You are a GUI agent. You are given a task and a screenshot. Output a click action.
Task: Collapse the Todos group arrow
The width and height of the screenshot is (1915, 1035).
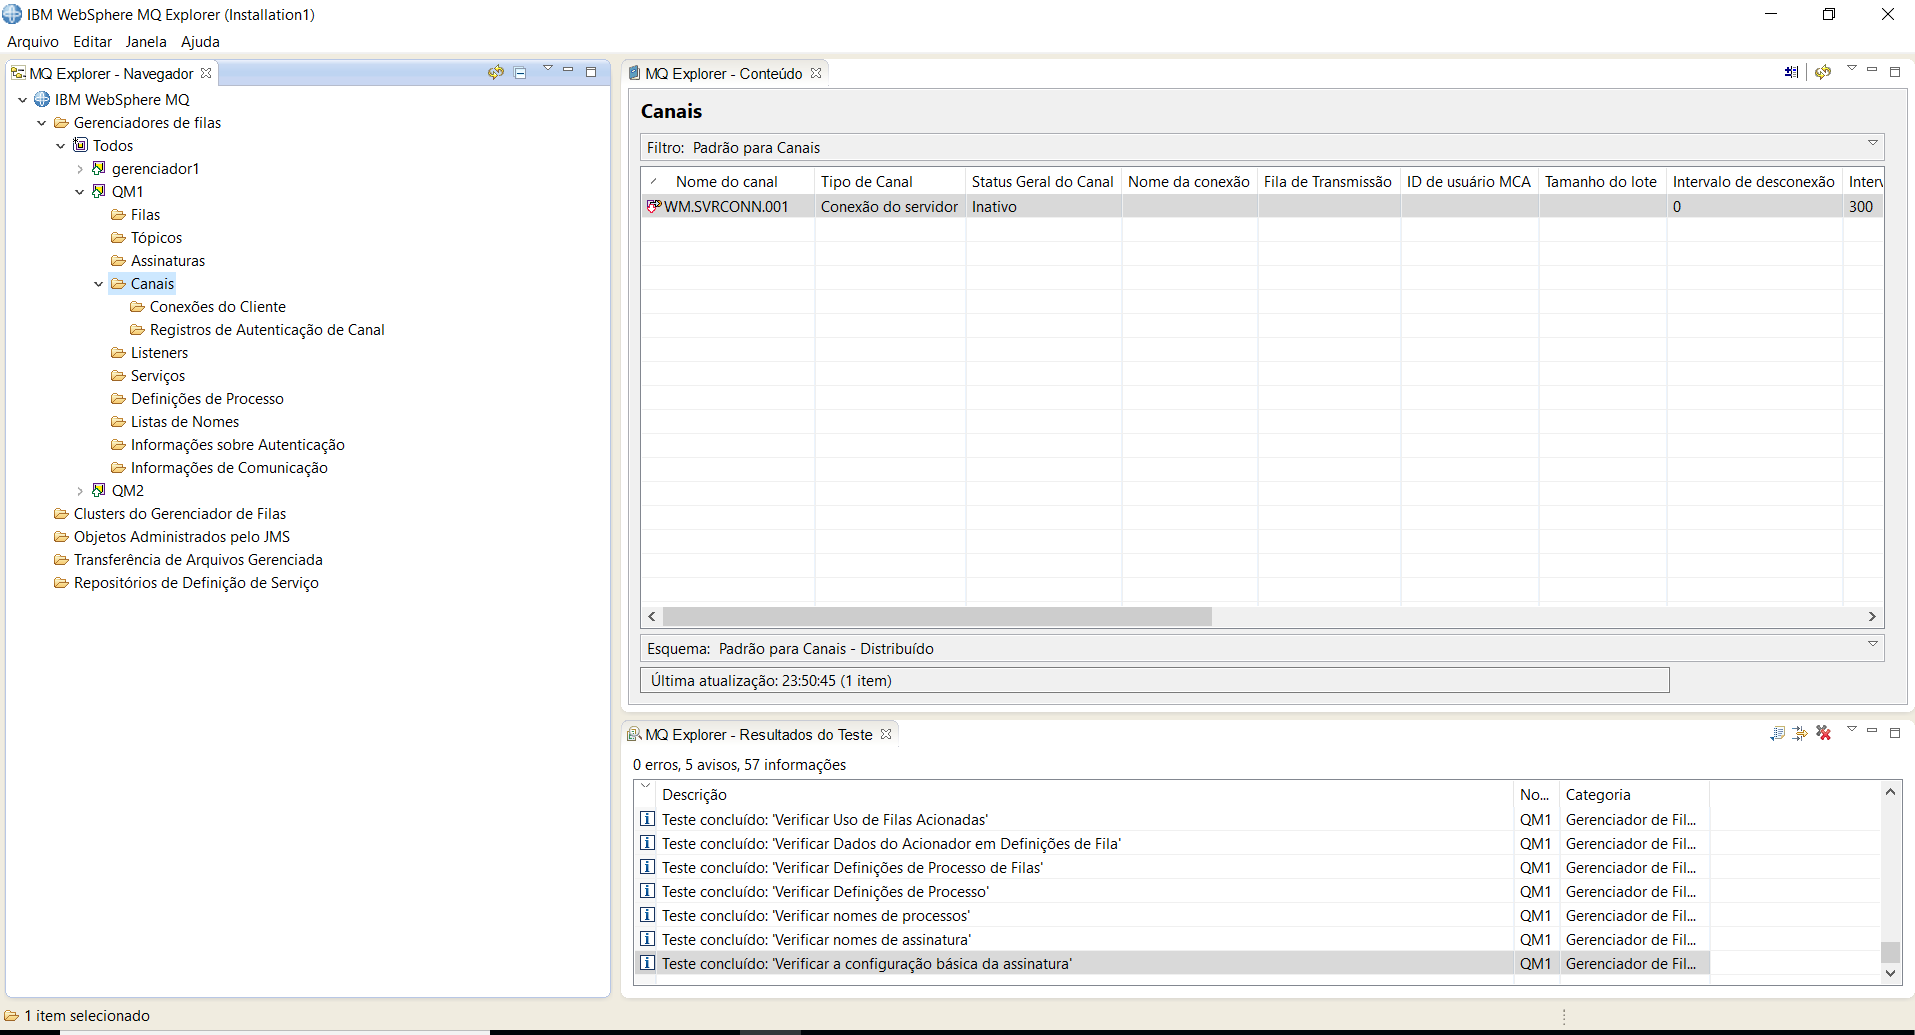(61, 146)
